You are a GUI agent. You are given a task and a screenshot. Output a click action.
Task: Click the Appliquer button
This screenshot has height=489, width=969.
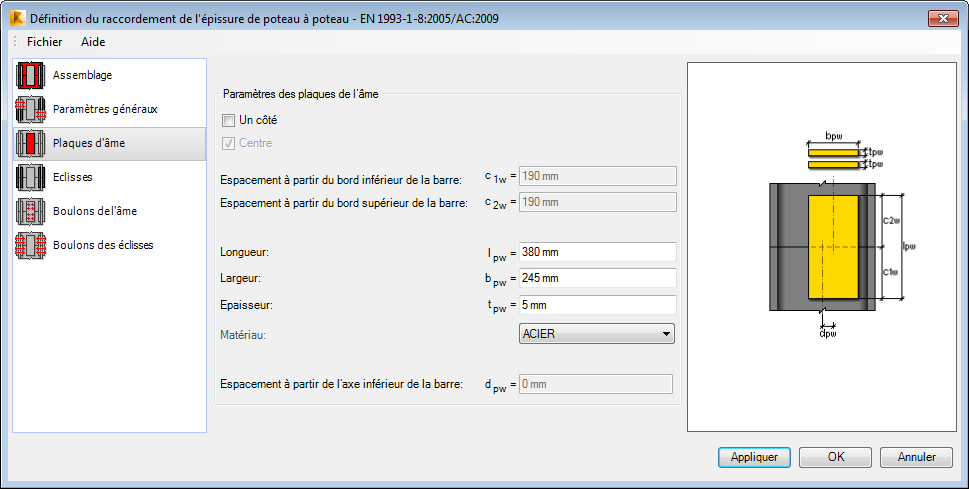coord(754,457)
